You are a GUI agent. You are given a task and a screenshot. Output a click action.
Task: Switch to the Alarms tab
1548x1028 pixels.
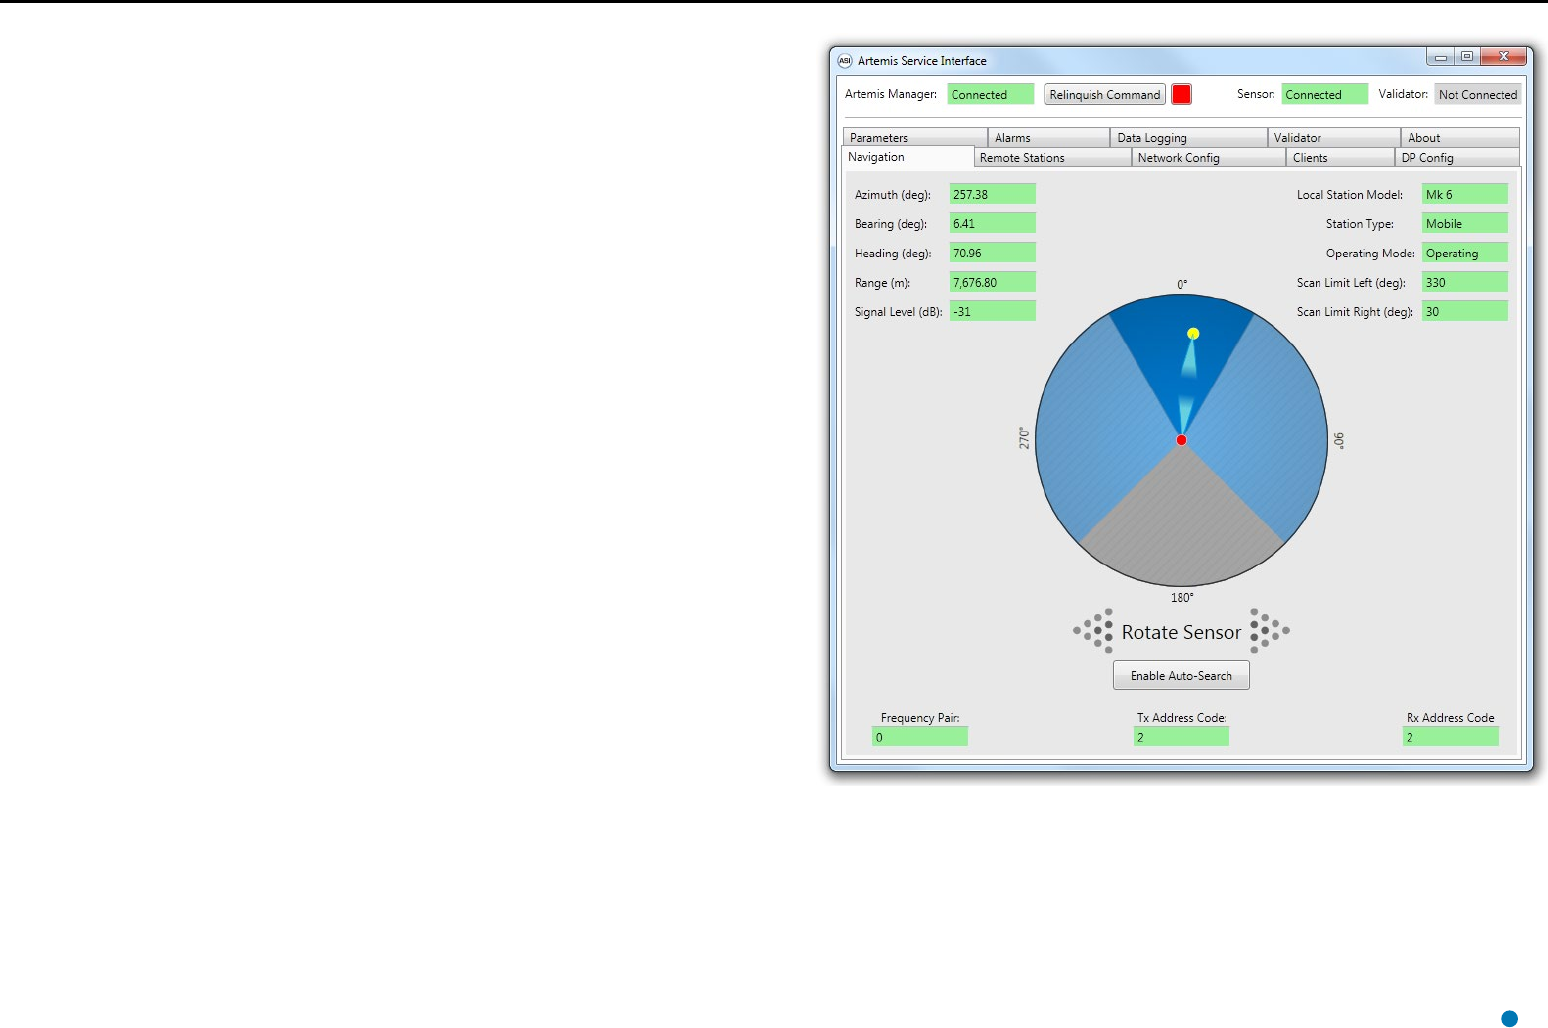coord(1049,137)
